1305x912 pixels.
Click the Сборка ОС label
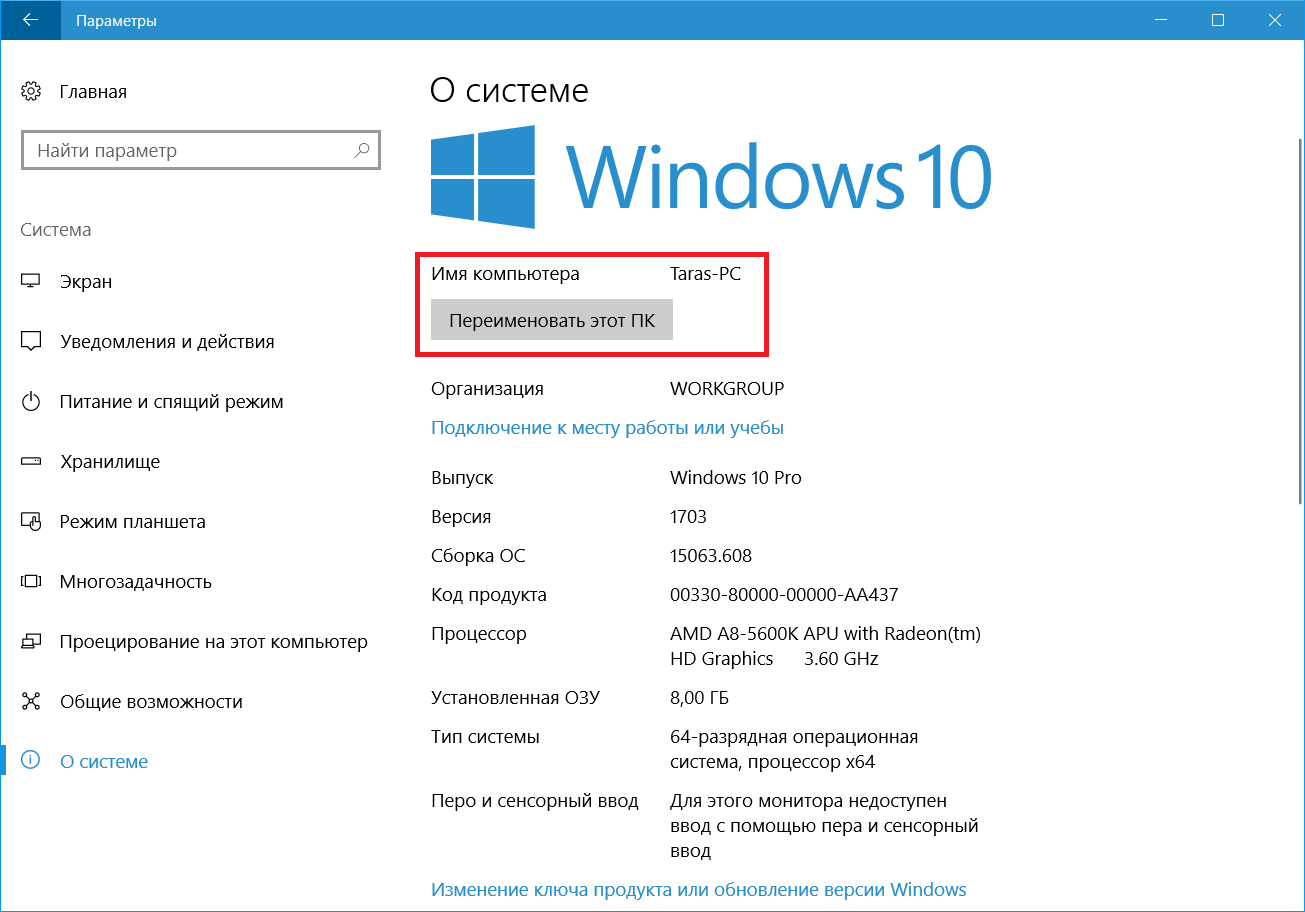(478, 556)
